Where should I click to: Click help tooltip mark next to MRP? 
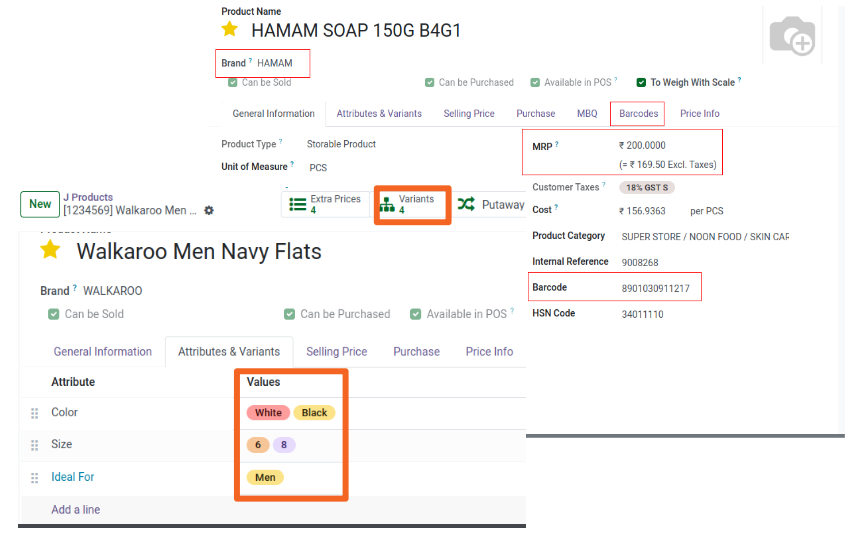pyautogui.click(x=557, y=144)
